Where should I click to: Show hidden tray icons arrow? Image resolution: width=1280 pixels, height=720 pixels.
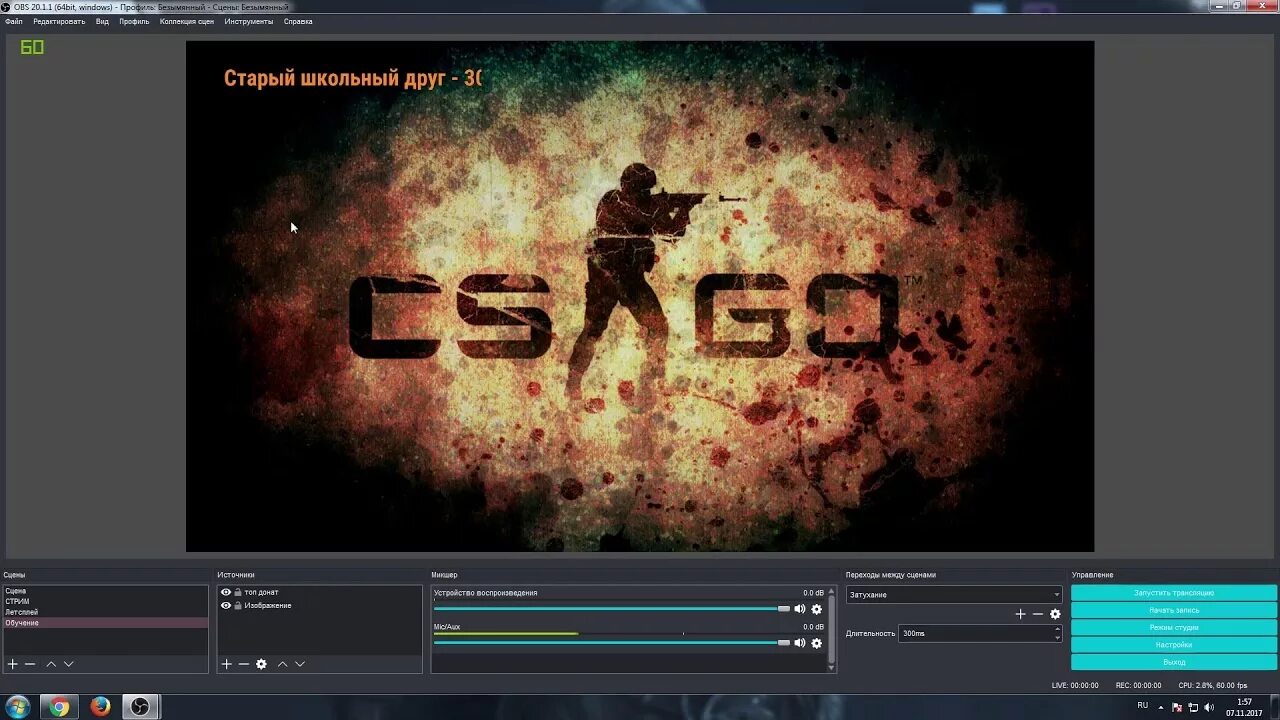(1161, 707)
